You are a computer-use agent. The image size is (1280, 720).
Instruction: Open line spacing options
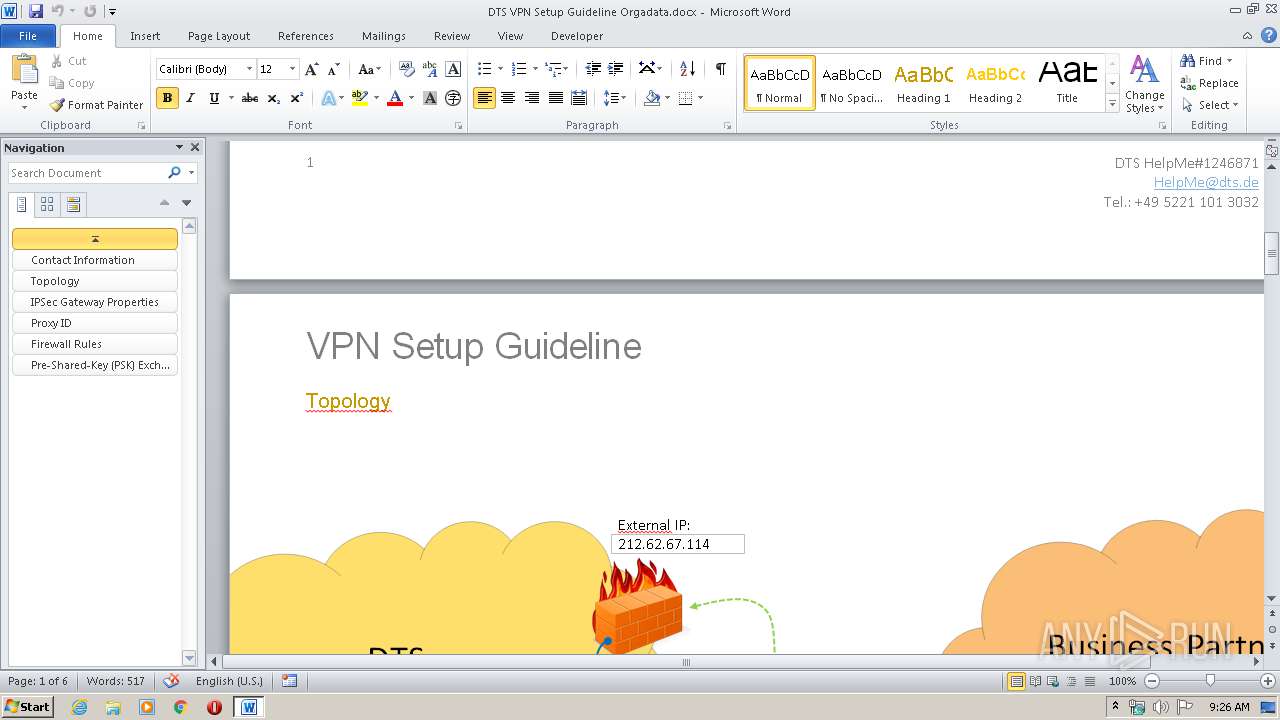coord(615,98)
